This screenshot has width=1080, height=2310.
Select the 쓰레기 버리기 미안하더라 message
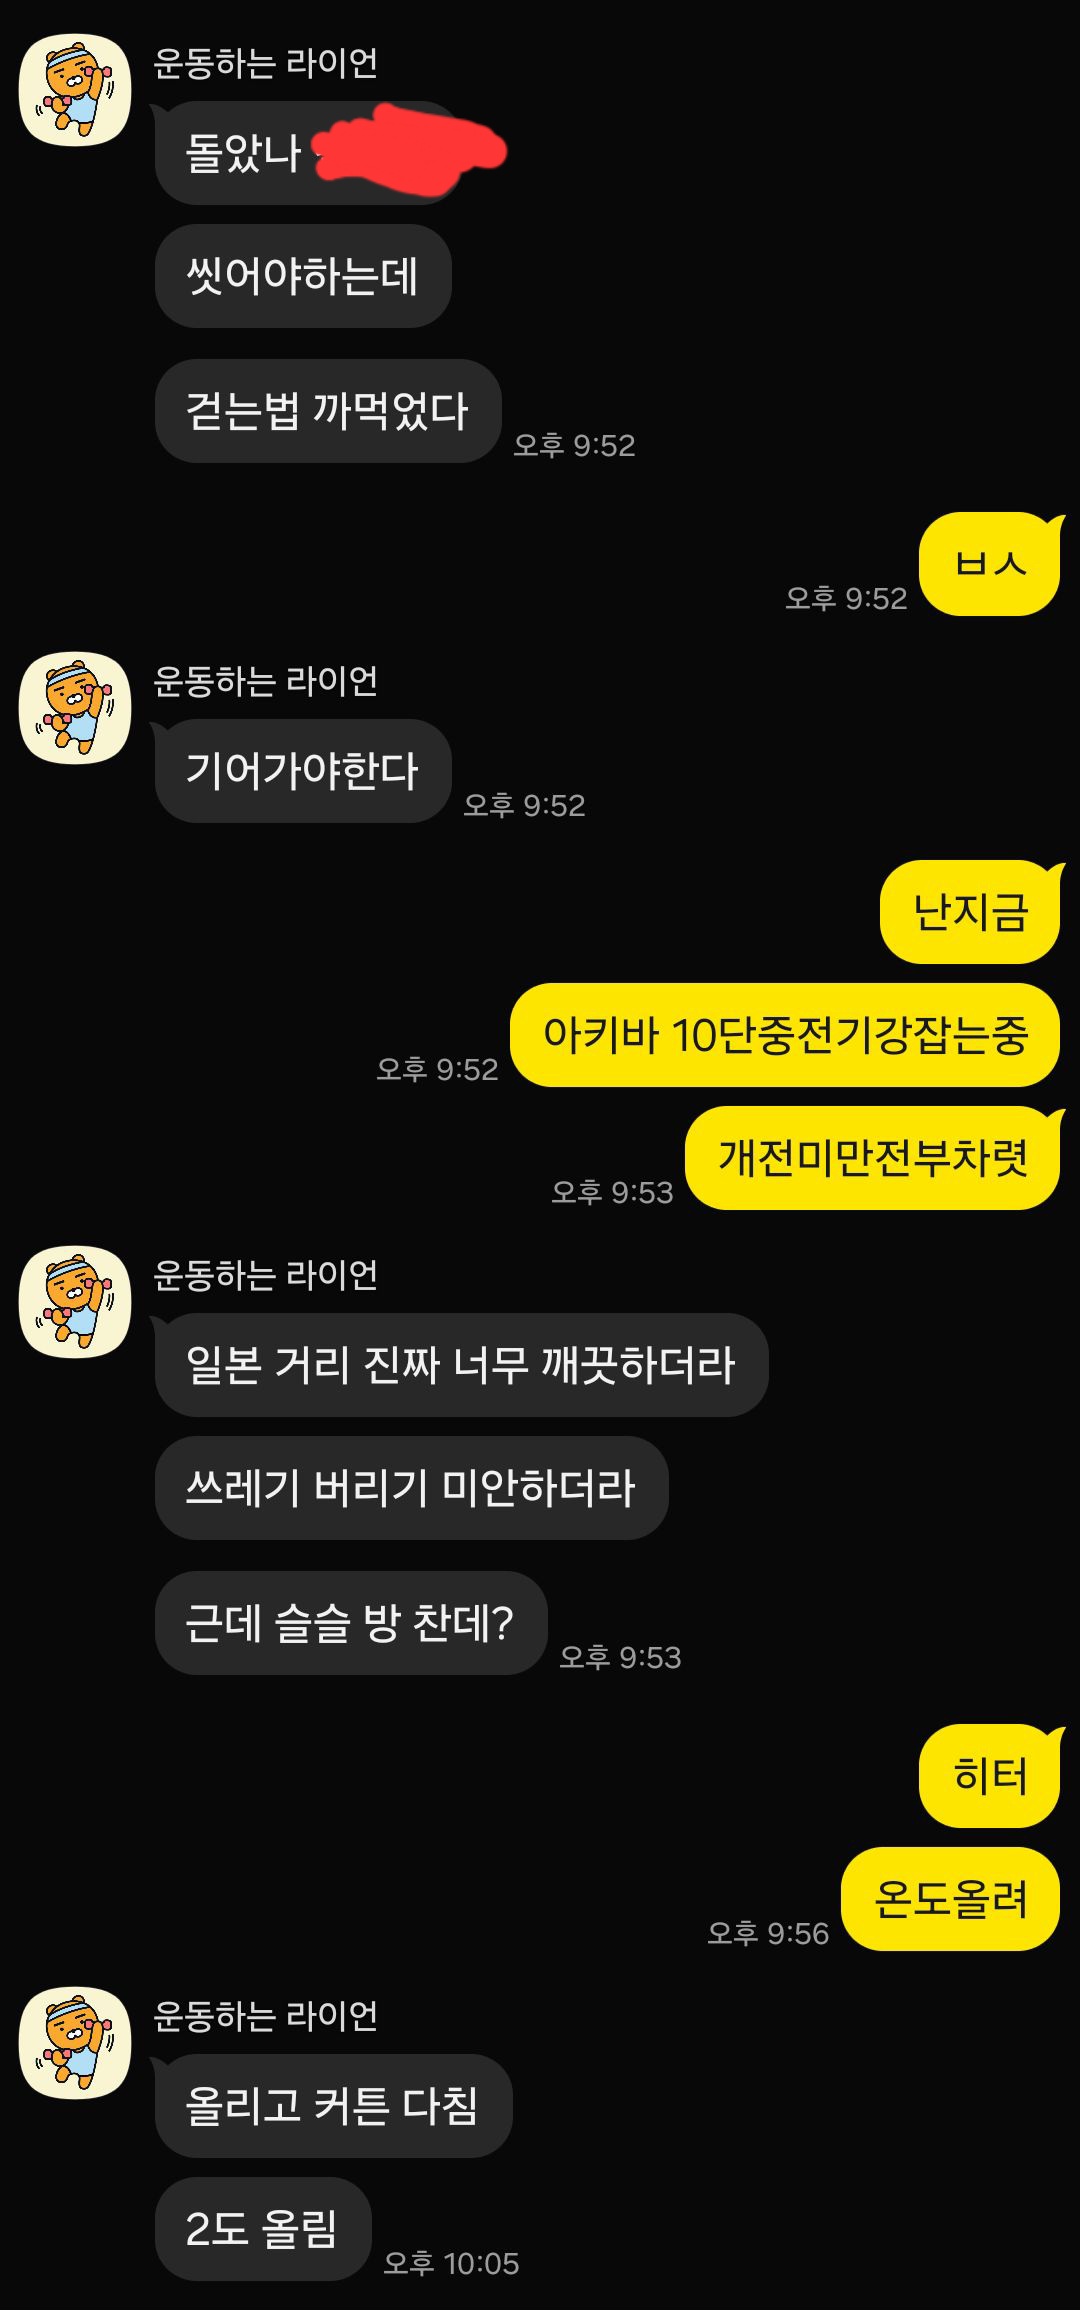pos(411,1488)
